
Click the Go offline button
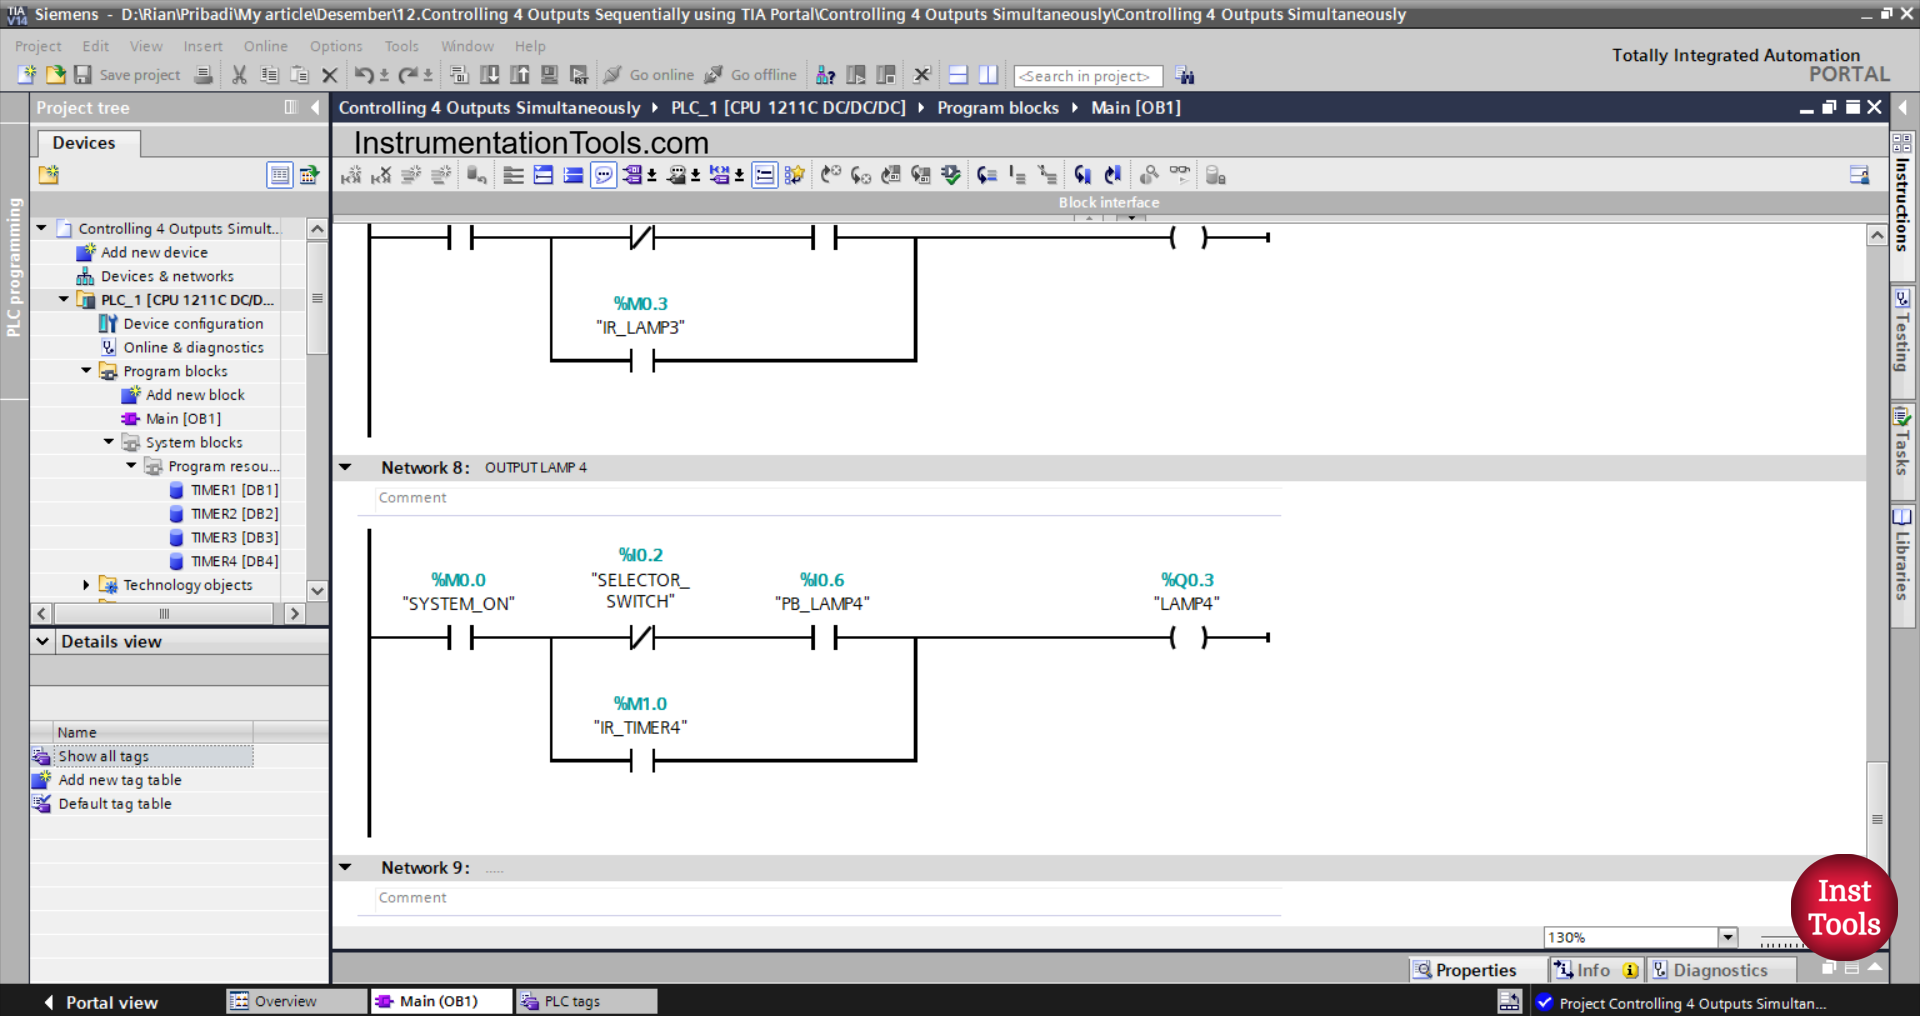tap(751, 75)
